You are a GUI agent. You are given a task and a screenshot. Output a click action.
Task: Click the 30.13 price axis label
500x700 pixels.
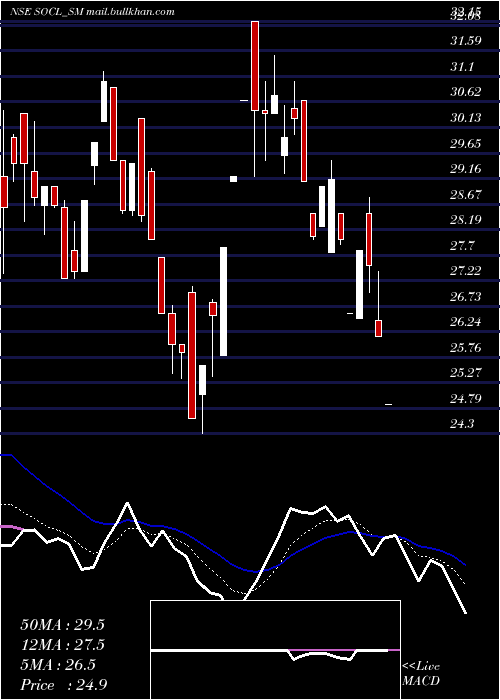466,117
